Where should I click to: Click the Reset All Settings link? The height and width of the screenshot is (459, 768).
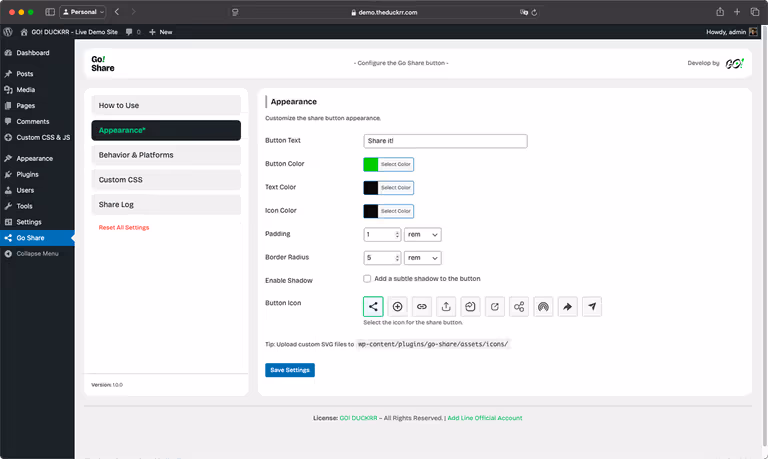(x=124, y=228)
